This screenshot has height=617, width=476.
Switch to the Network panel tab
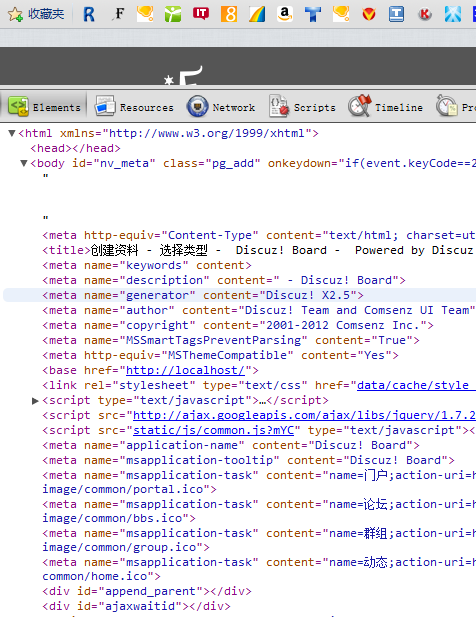coord(221,107)
